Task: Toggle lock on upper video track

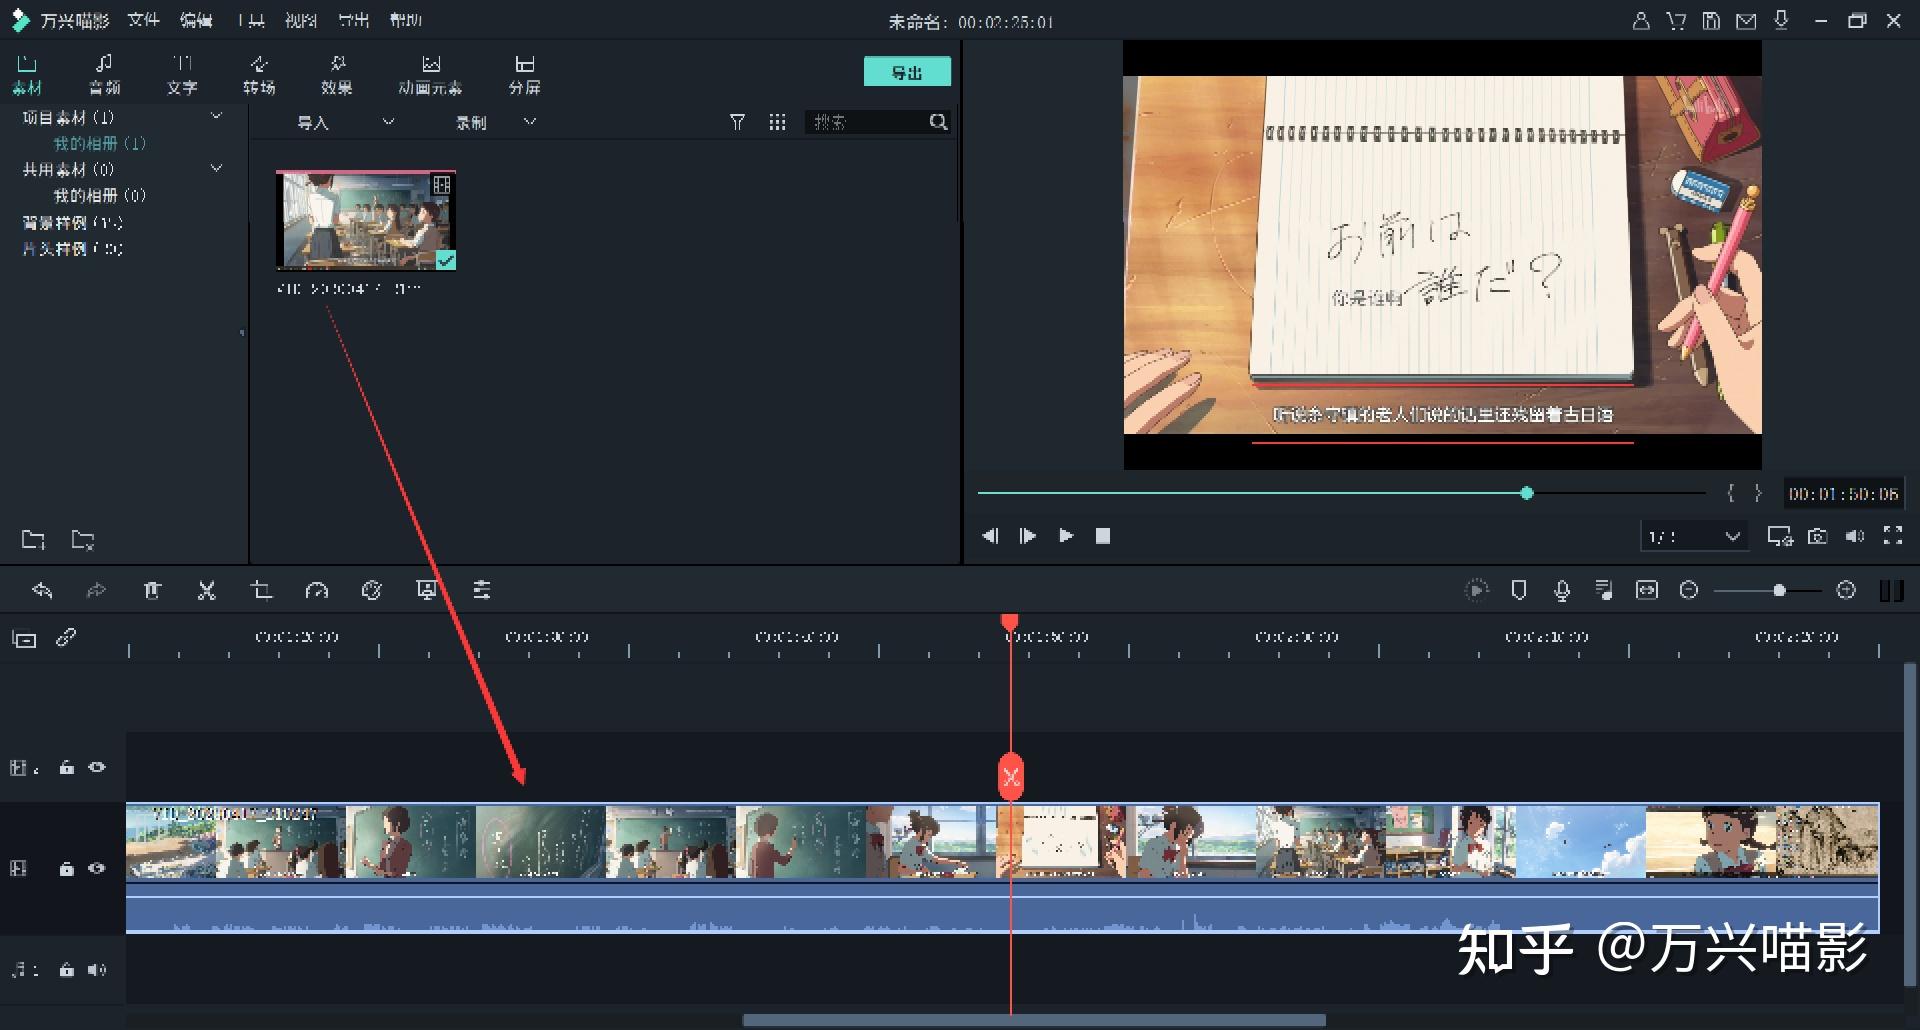Action: coord(66,767)
